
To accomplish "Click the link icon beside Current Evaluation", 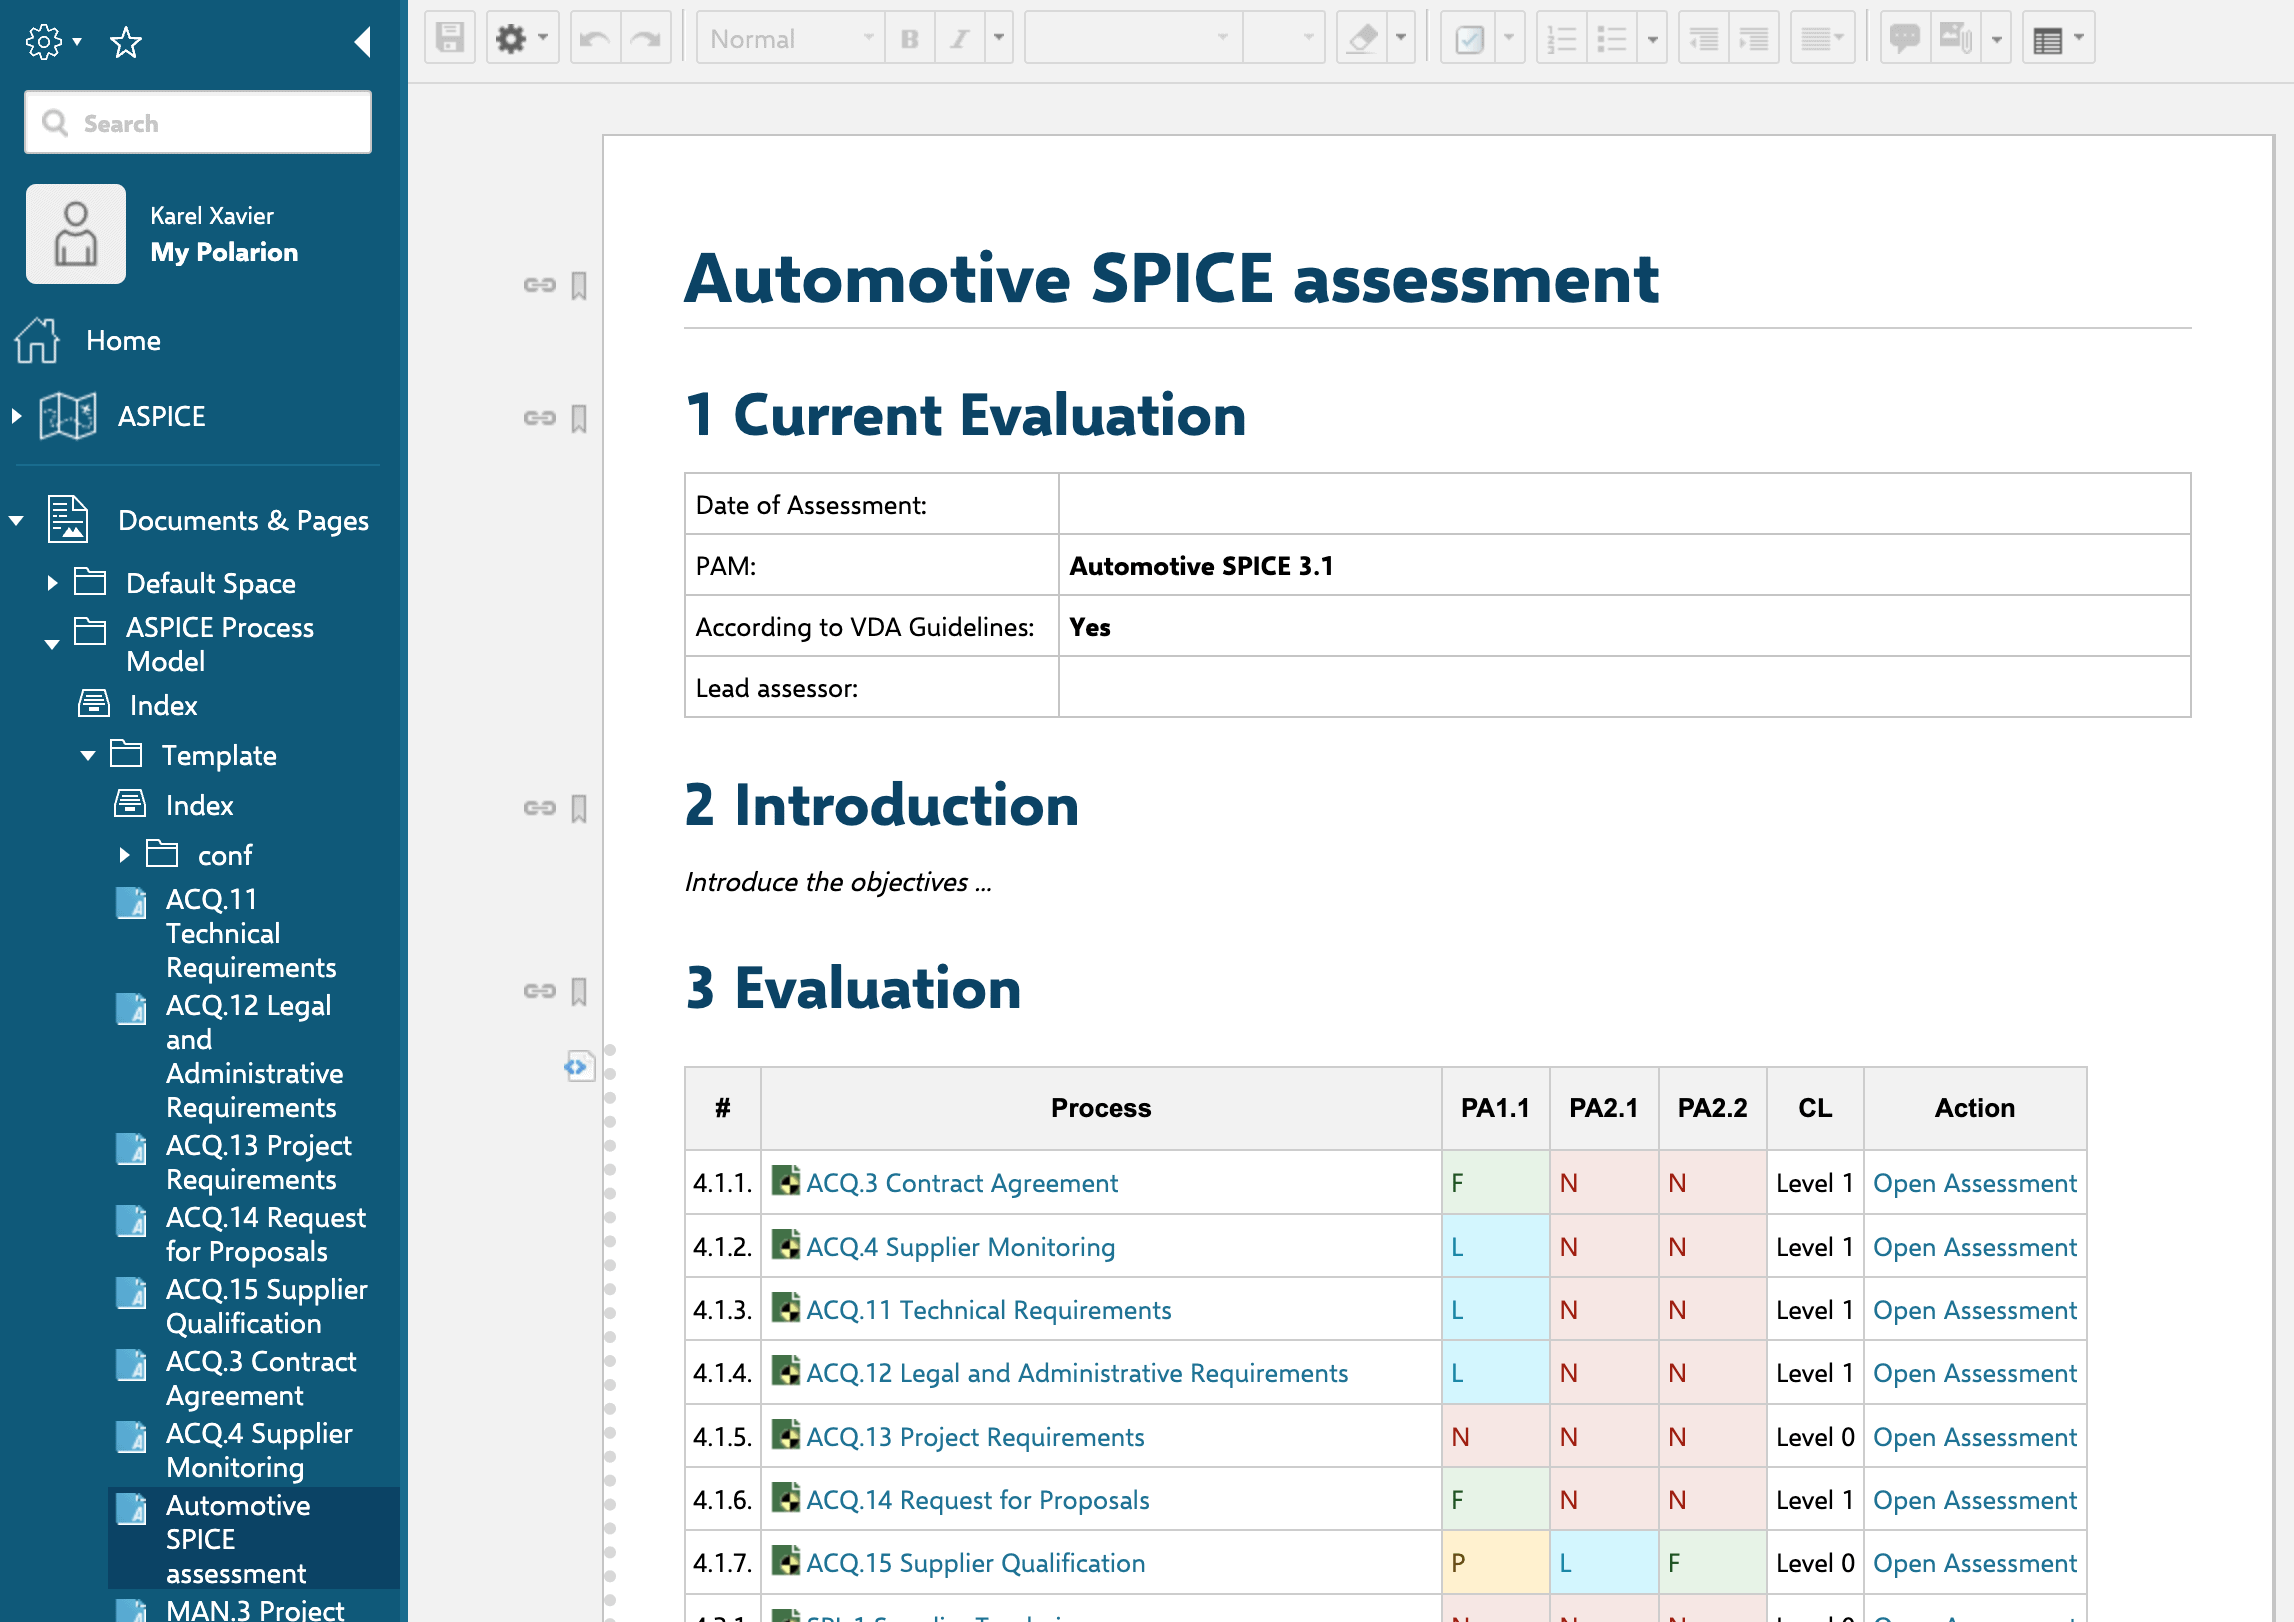I will (x=540, y=418).
